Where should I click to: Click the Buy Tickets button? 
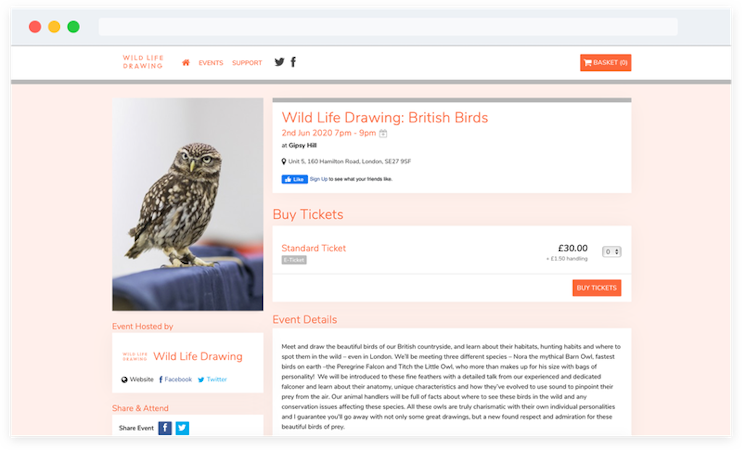tap(596, 288)
